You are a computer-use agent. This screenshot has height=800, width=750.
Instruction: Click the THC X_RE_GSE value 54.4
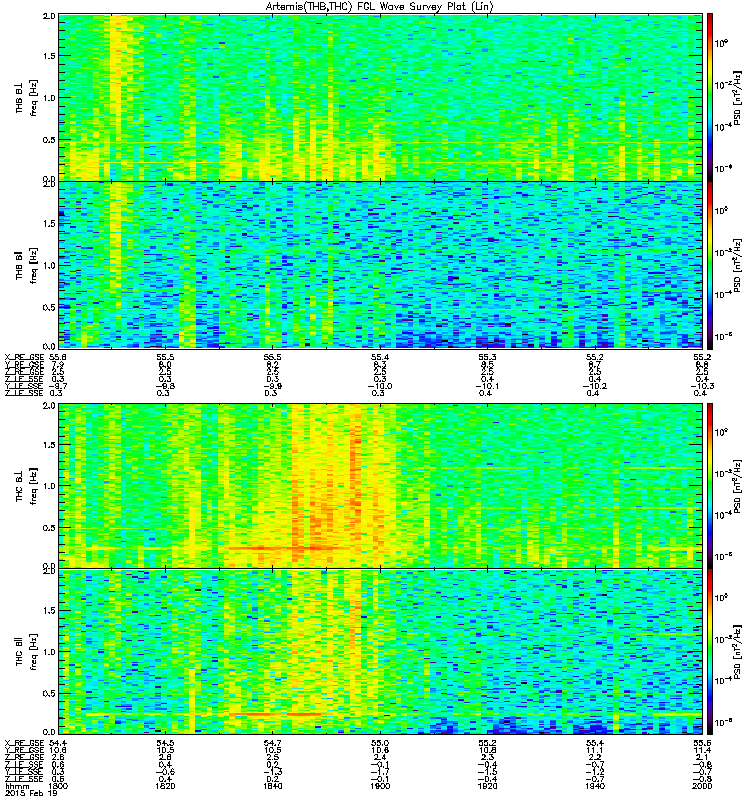click(x=58, y=743)
